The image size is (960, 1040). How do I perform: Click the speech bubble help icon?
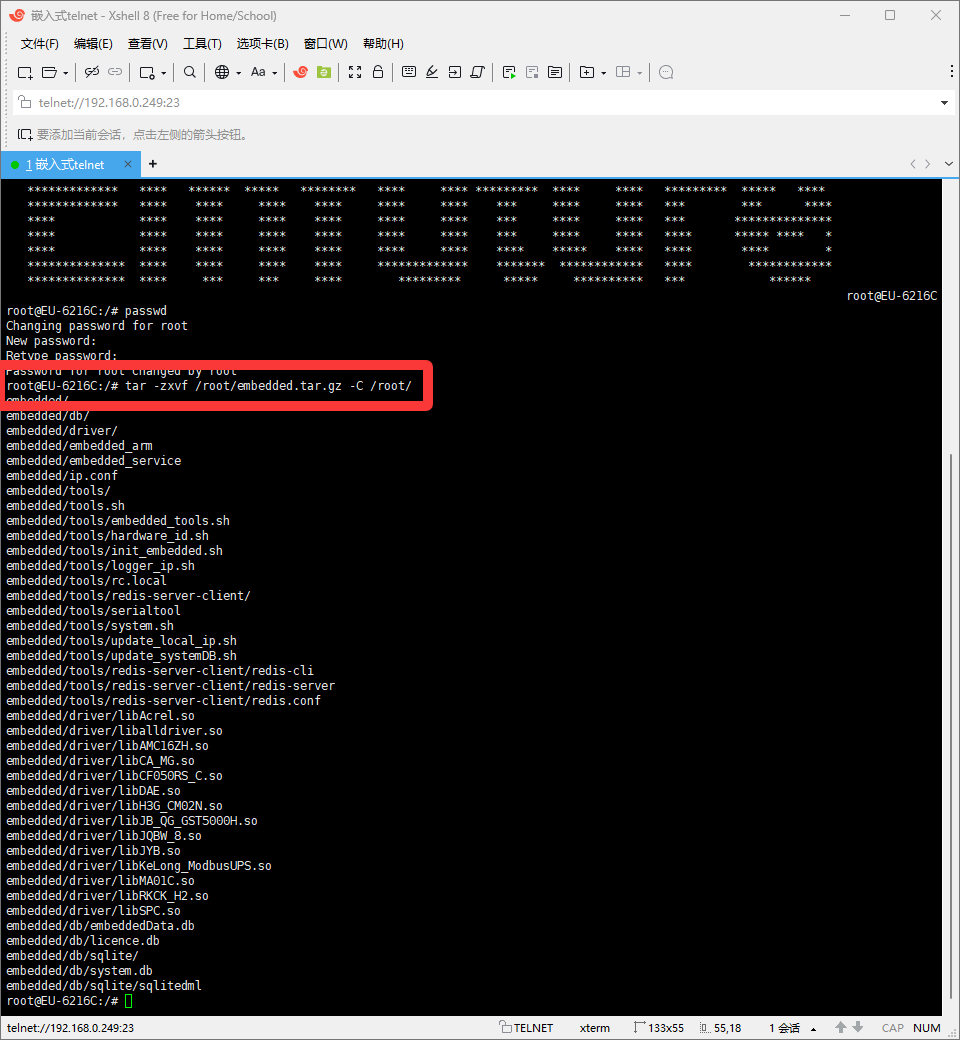point(667,72)
